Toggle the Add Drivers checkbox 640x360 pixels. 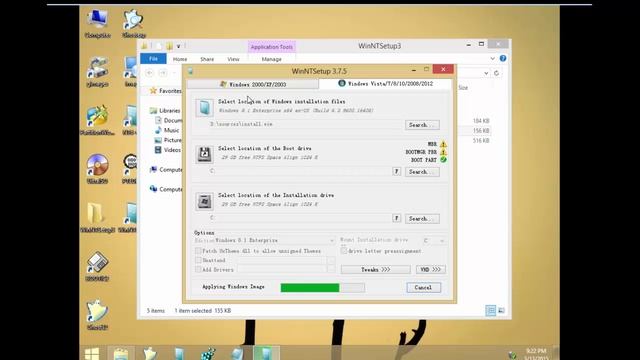click(198, 269)
